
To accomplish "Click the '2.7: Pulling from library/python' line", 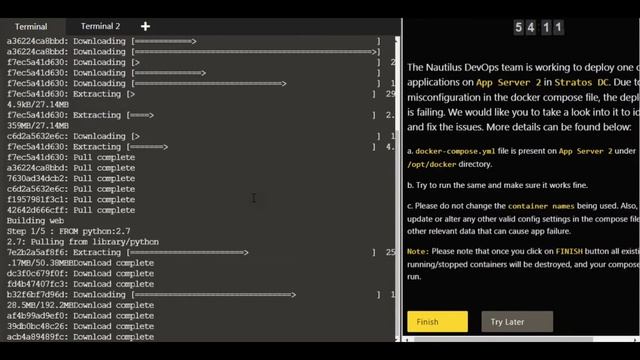I will tap(83, 242).
